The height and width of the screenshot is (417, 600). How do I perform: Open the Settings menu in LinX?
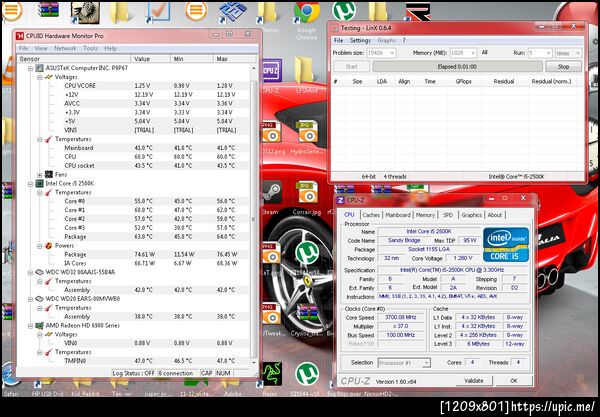[x=360, y=40]
